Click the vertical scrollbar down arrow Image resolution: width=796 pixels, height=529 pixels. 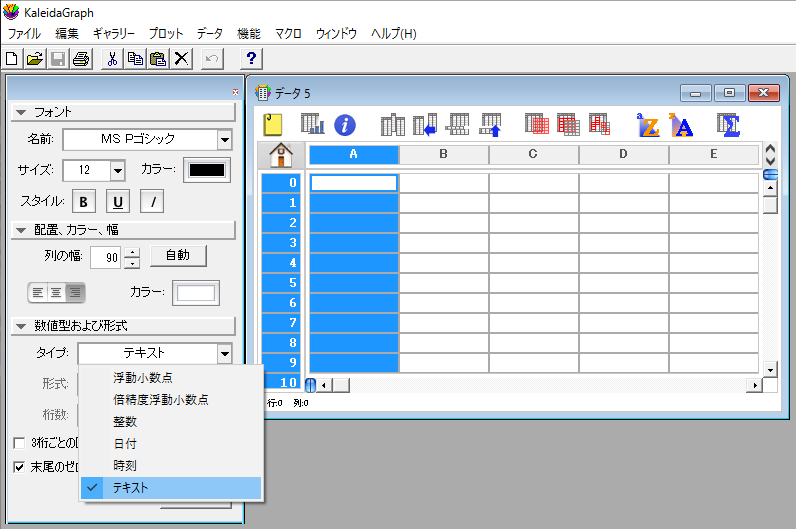tap(770, 370)
